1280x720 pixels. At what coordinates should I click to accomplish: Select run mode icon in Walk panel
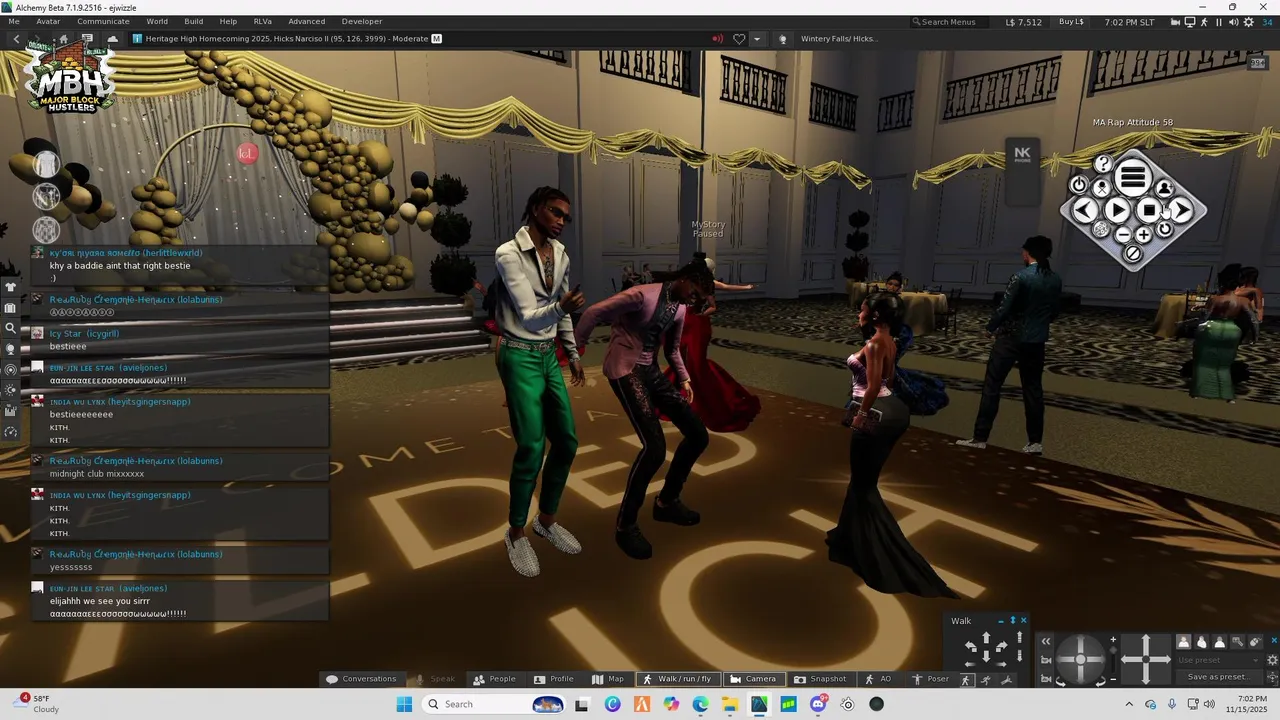click(x=986, y=680)
